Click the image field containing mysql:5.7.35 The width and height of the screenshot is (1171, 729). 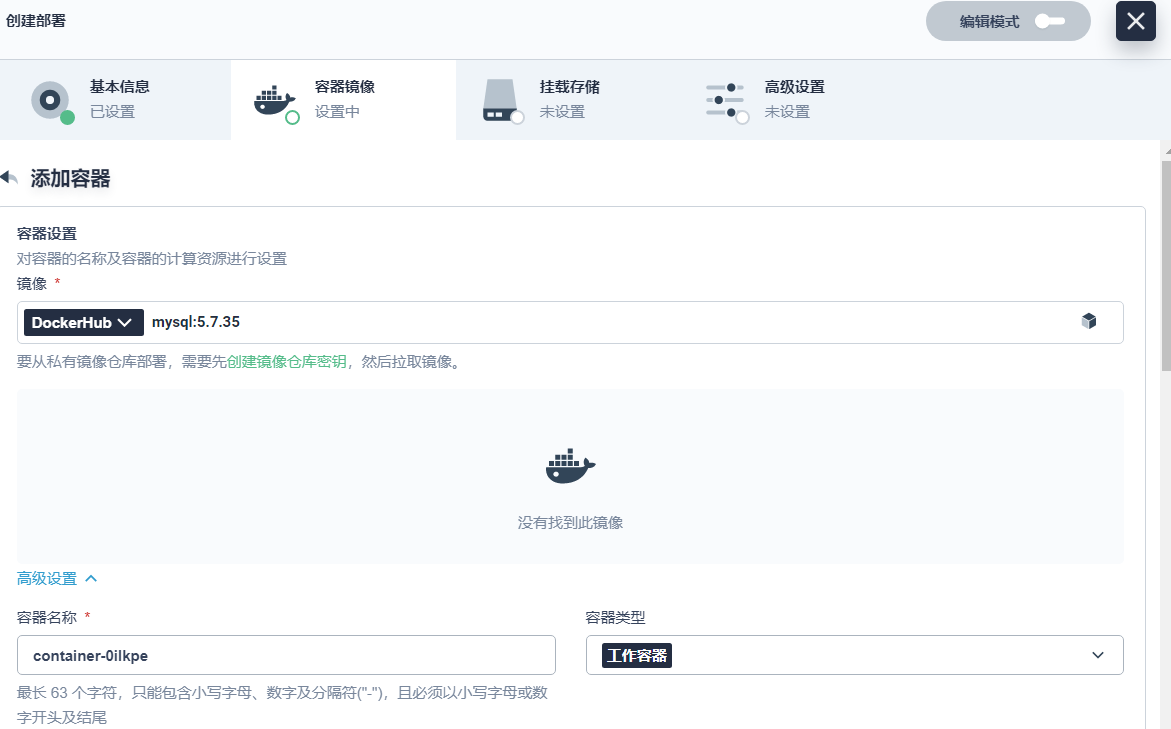pos(570,323)
